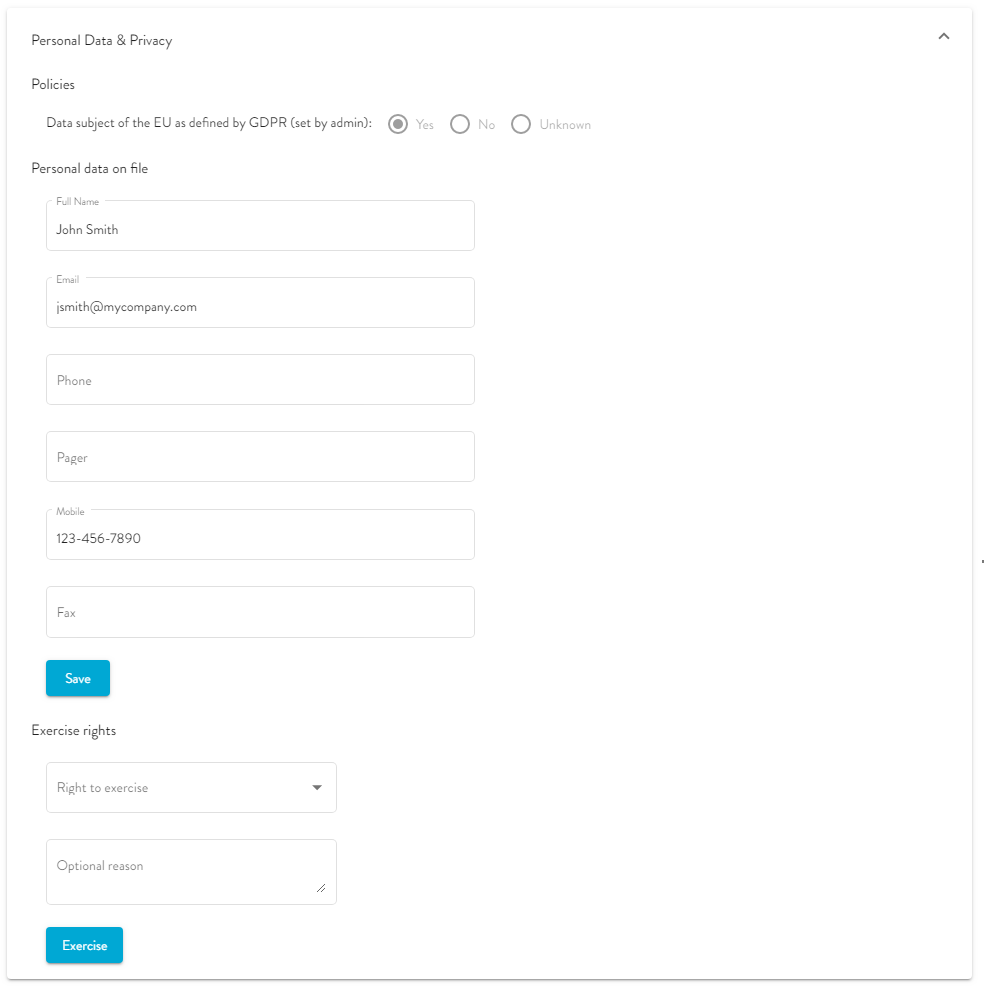Click the Personal data on file heading
Screen dimensions: 984x987
click(x=90, y=169)
